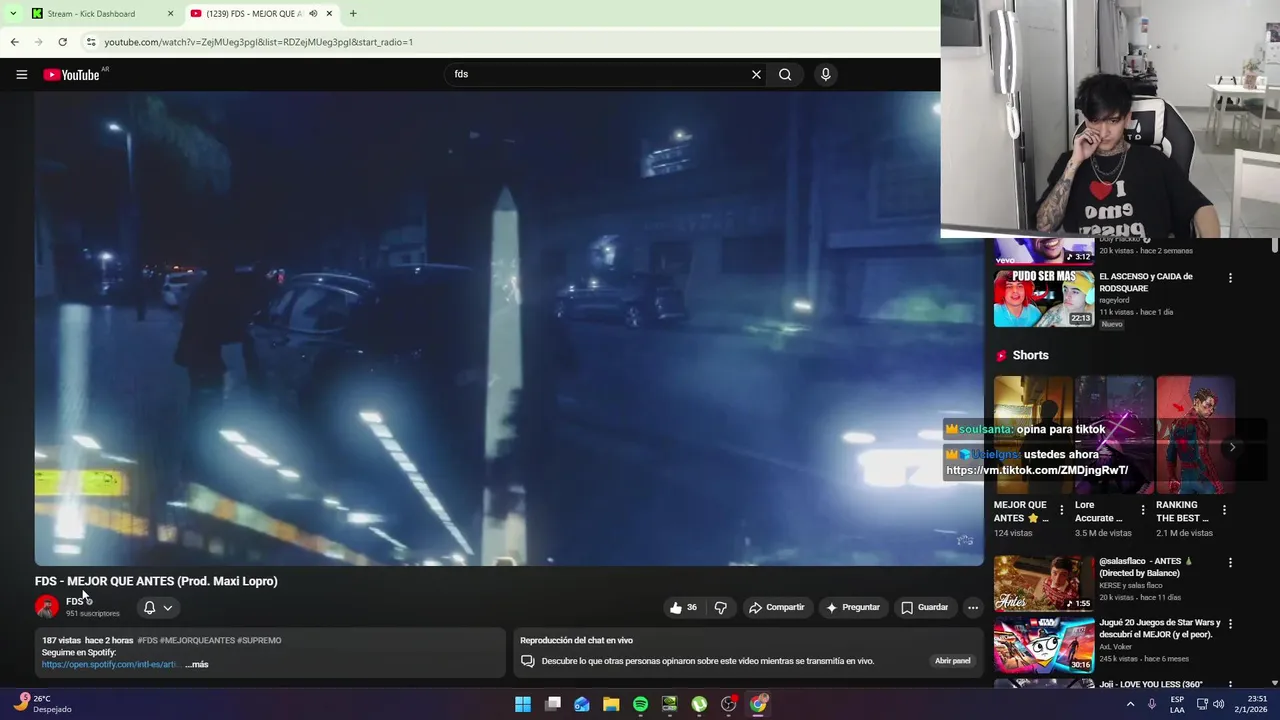The width and height of the screenshot is (1280, 720).
Task: Open FDS channel avatar
Action: point(47,606)
